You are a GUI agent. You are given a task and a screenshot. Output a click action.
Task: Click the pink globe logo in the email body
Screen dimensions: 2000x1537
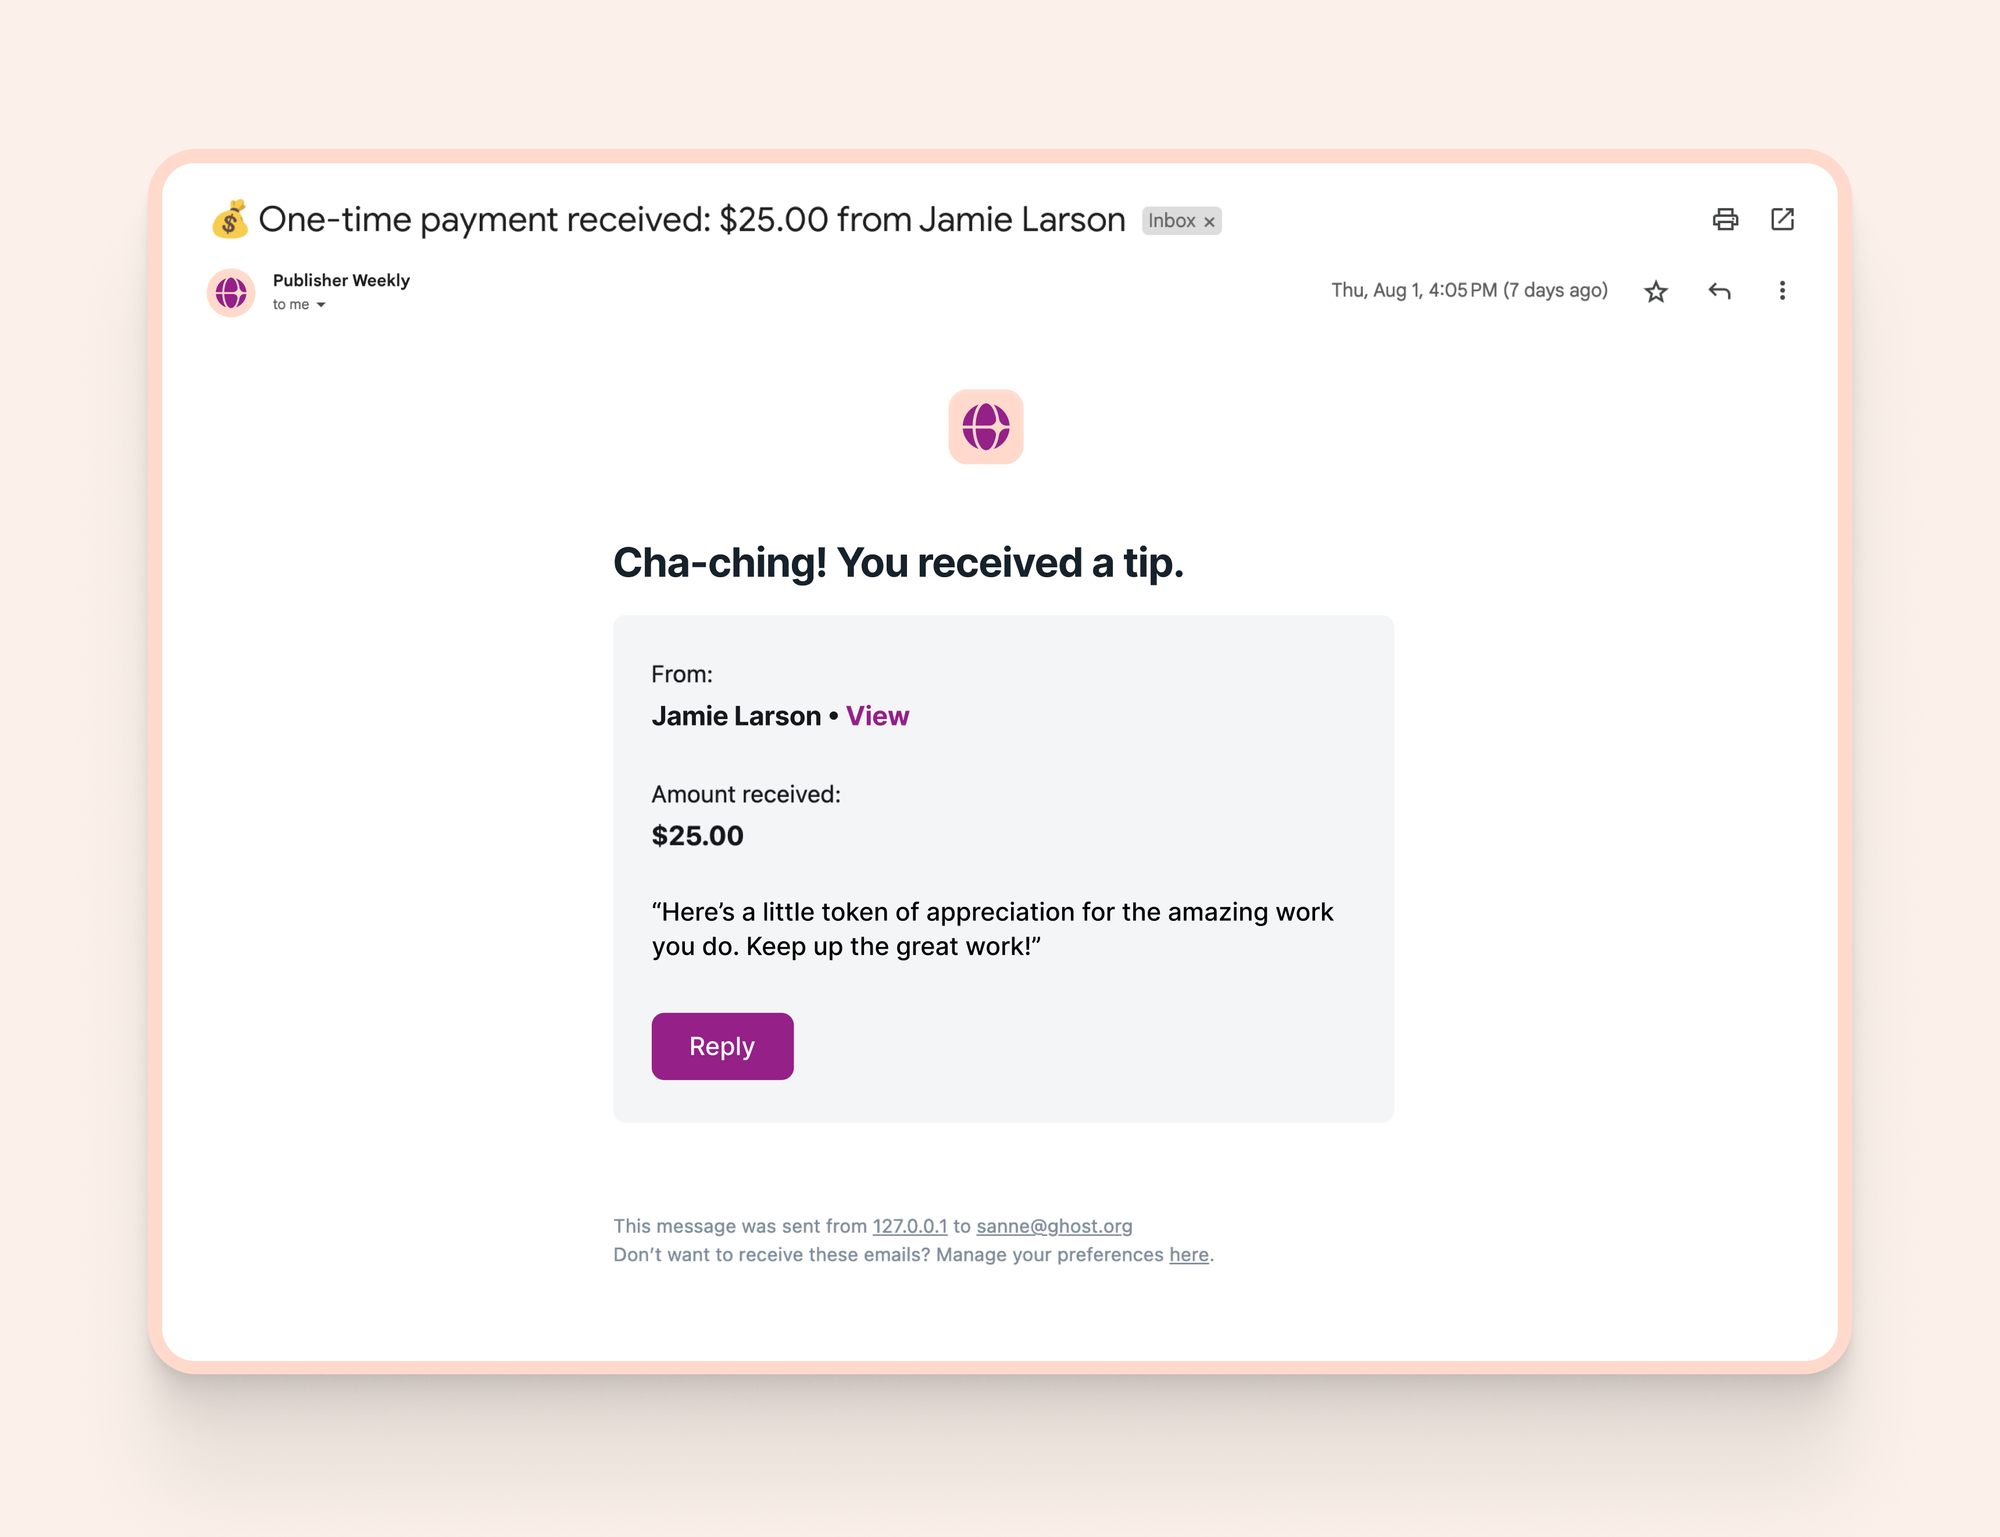(986, 427)
